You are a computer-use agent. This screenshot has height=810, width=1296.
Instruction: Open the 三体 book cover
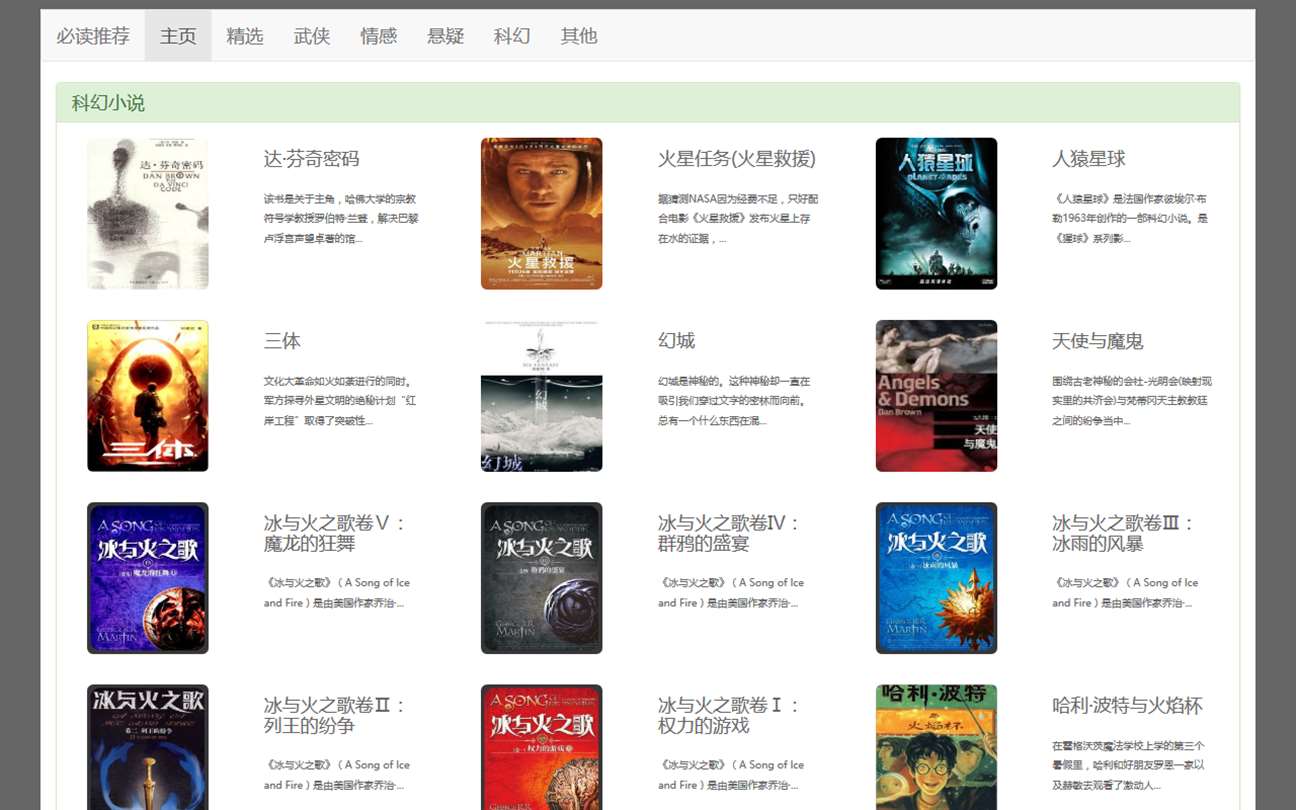(148, 396)
